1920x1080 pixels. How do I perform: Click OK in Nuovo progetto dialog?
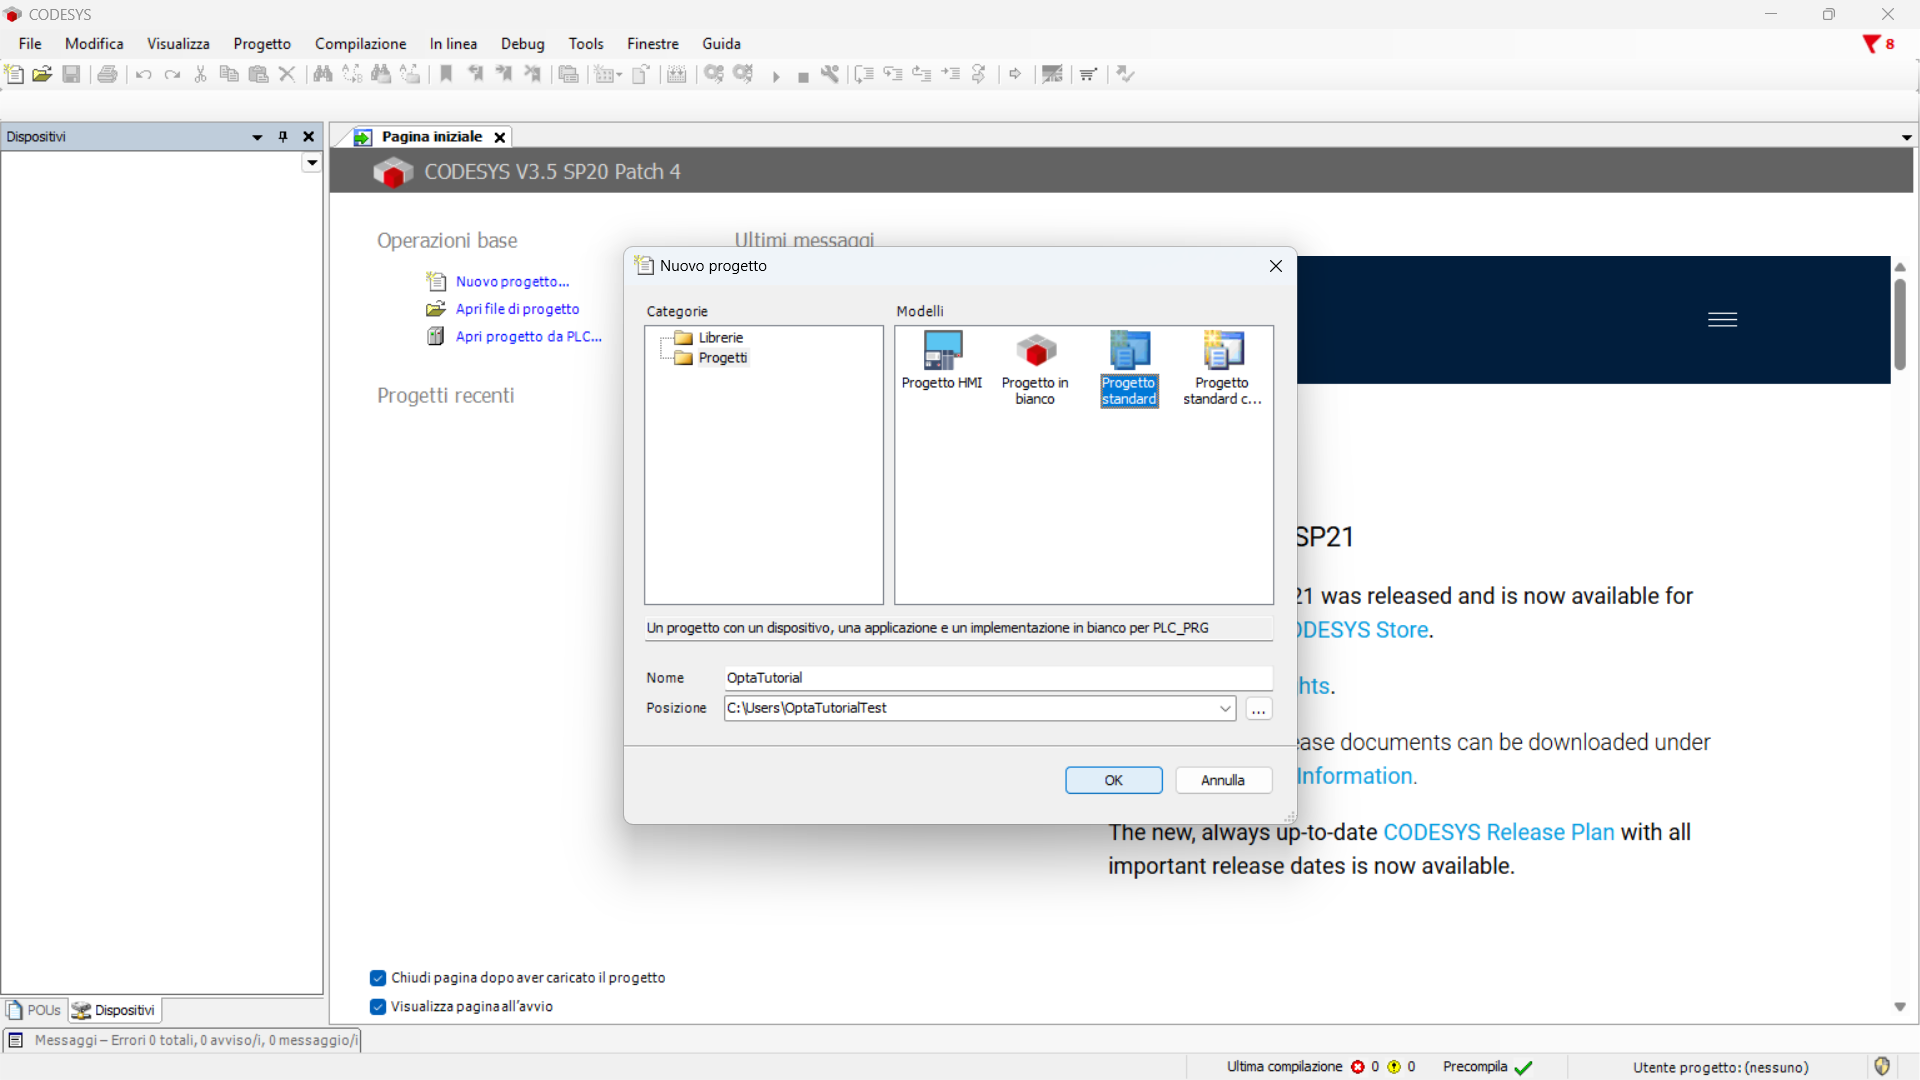tap(1113, 780)
